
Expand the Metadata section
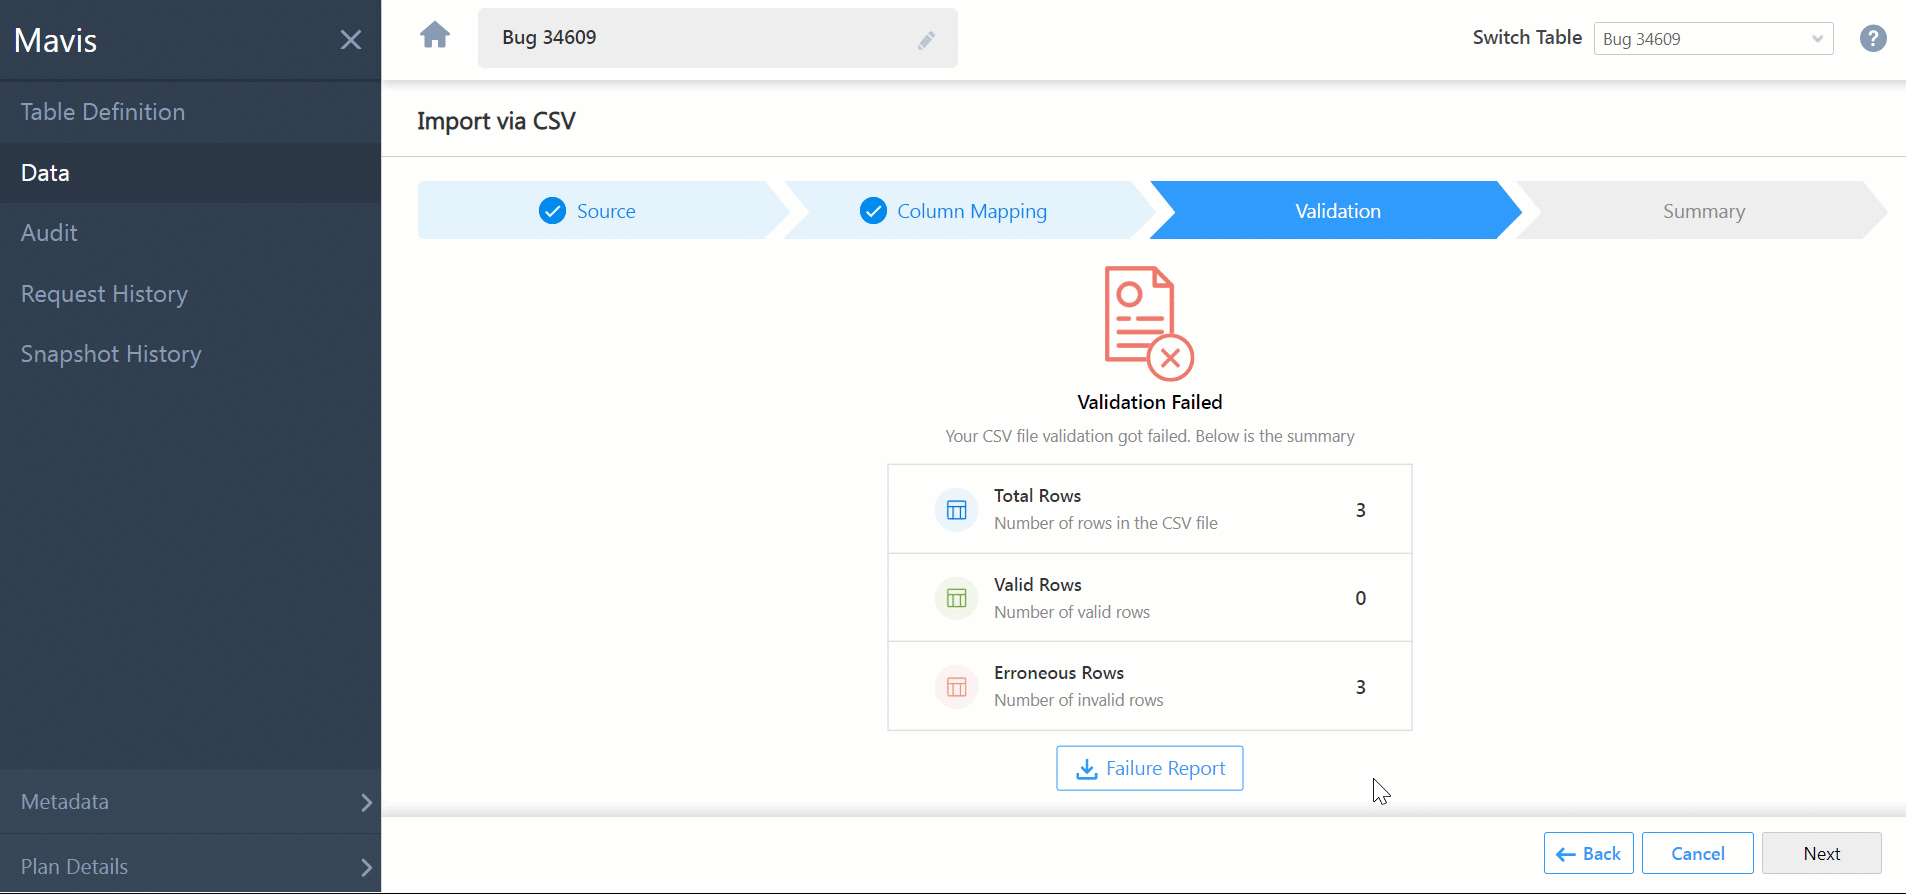point(190,802)
